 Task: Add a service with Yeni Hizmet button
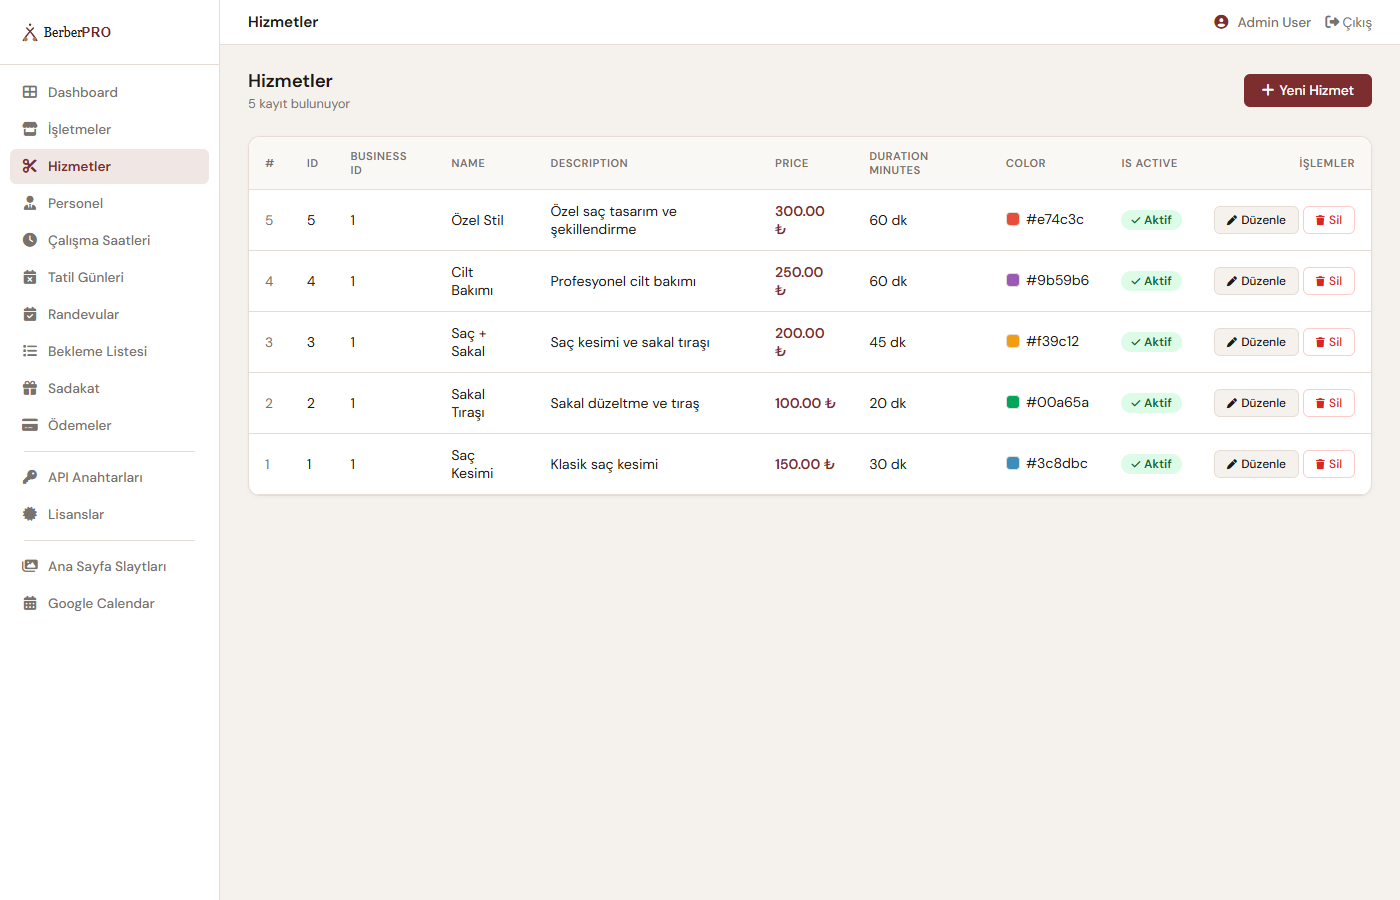[x=1307, y=90]
